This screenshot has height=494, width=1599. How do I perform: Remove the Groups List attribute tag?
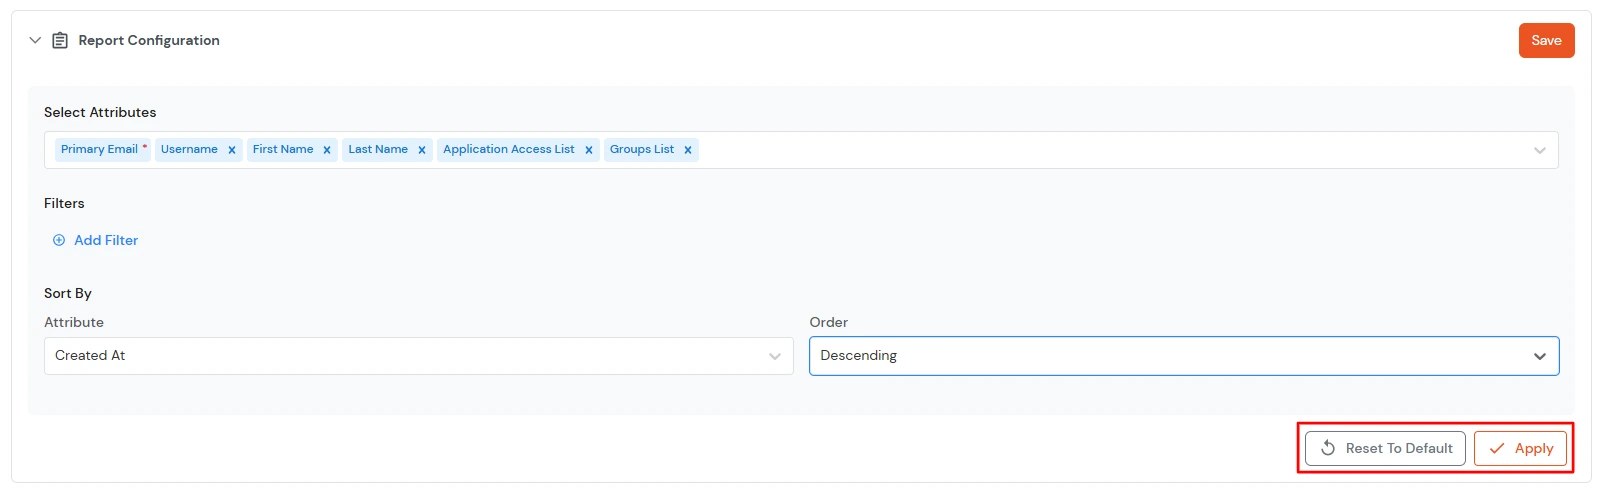click(688, 150)
